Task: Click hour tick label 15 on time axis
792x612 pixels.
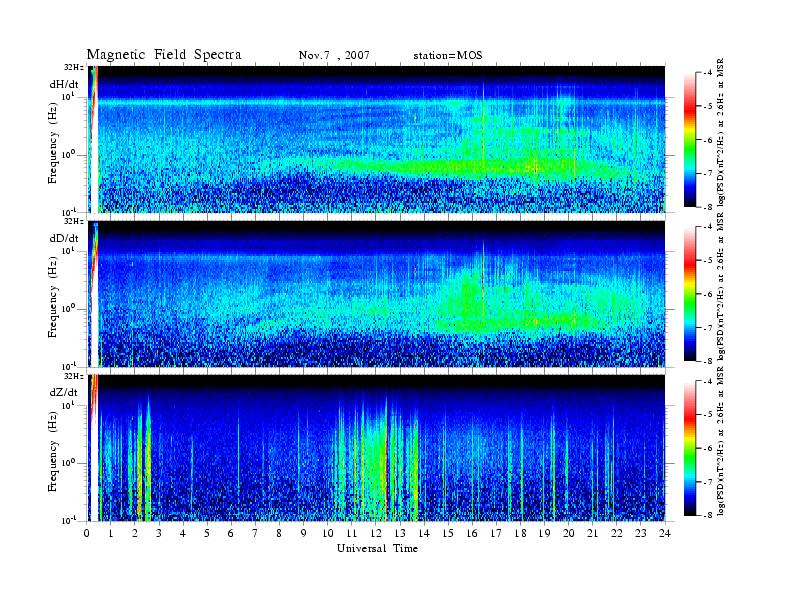Action: (x=448, y=534)
